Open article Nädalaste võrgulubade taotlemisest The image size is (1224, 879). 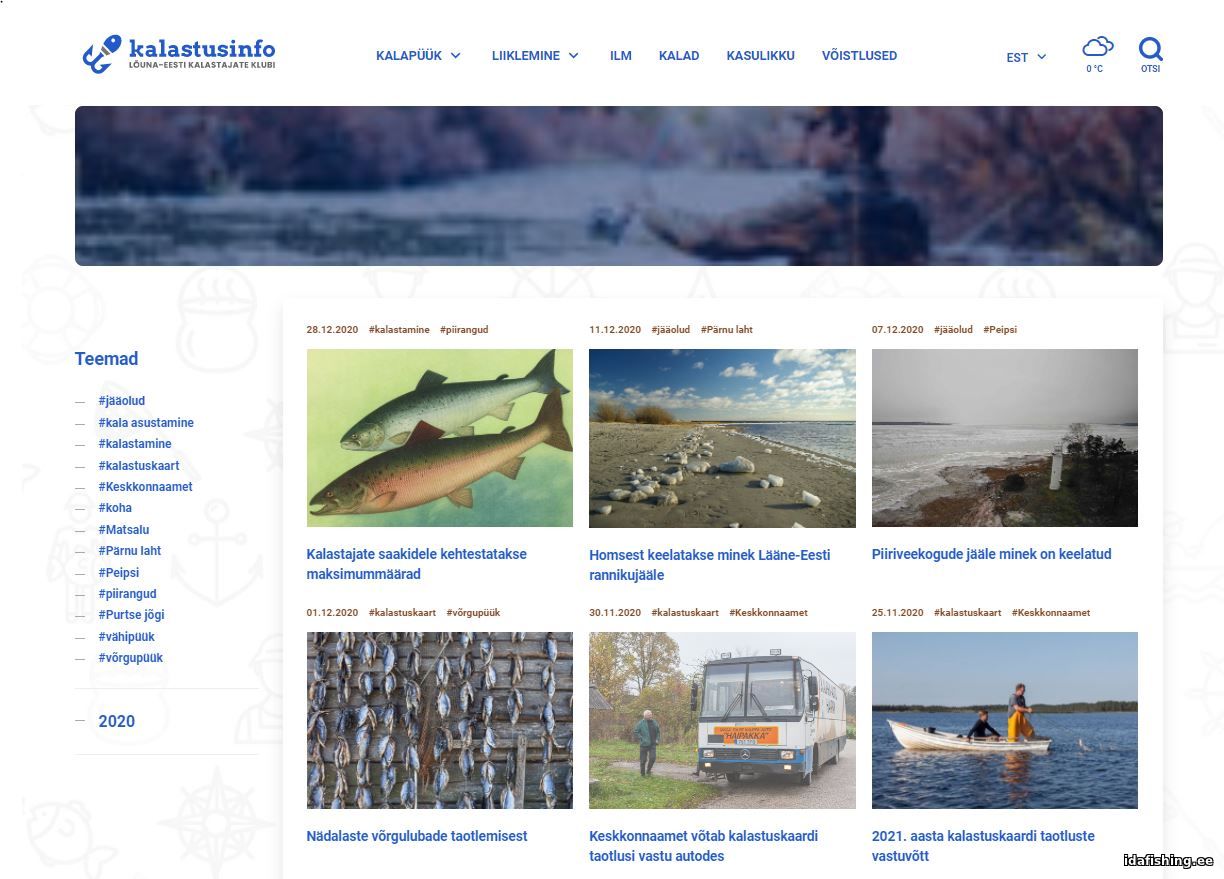pos(417,836)
